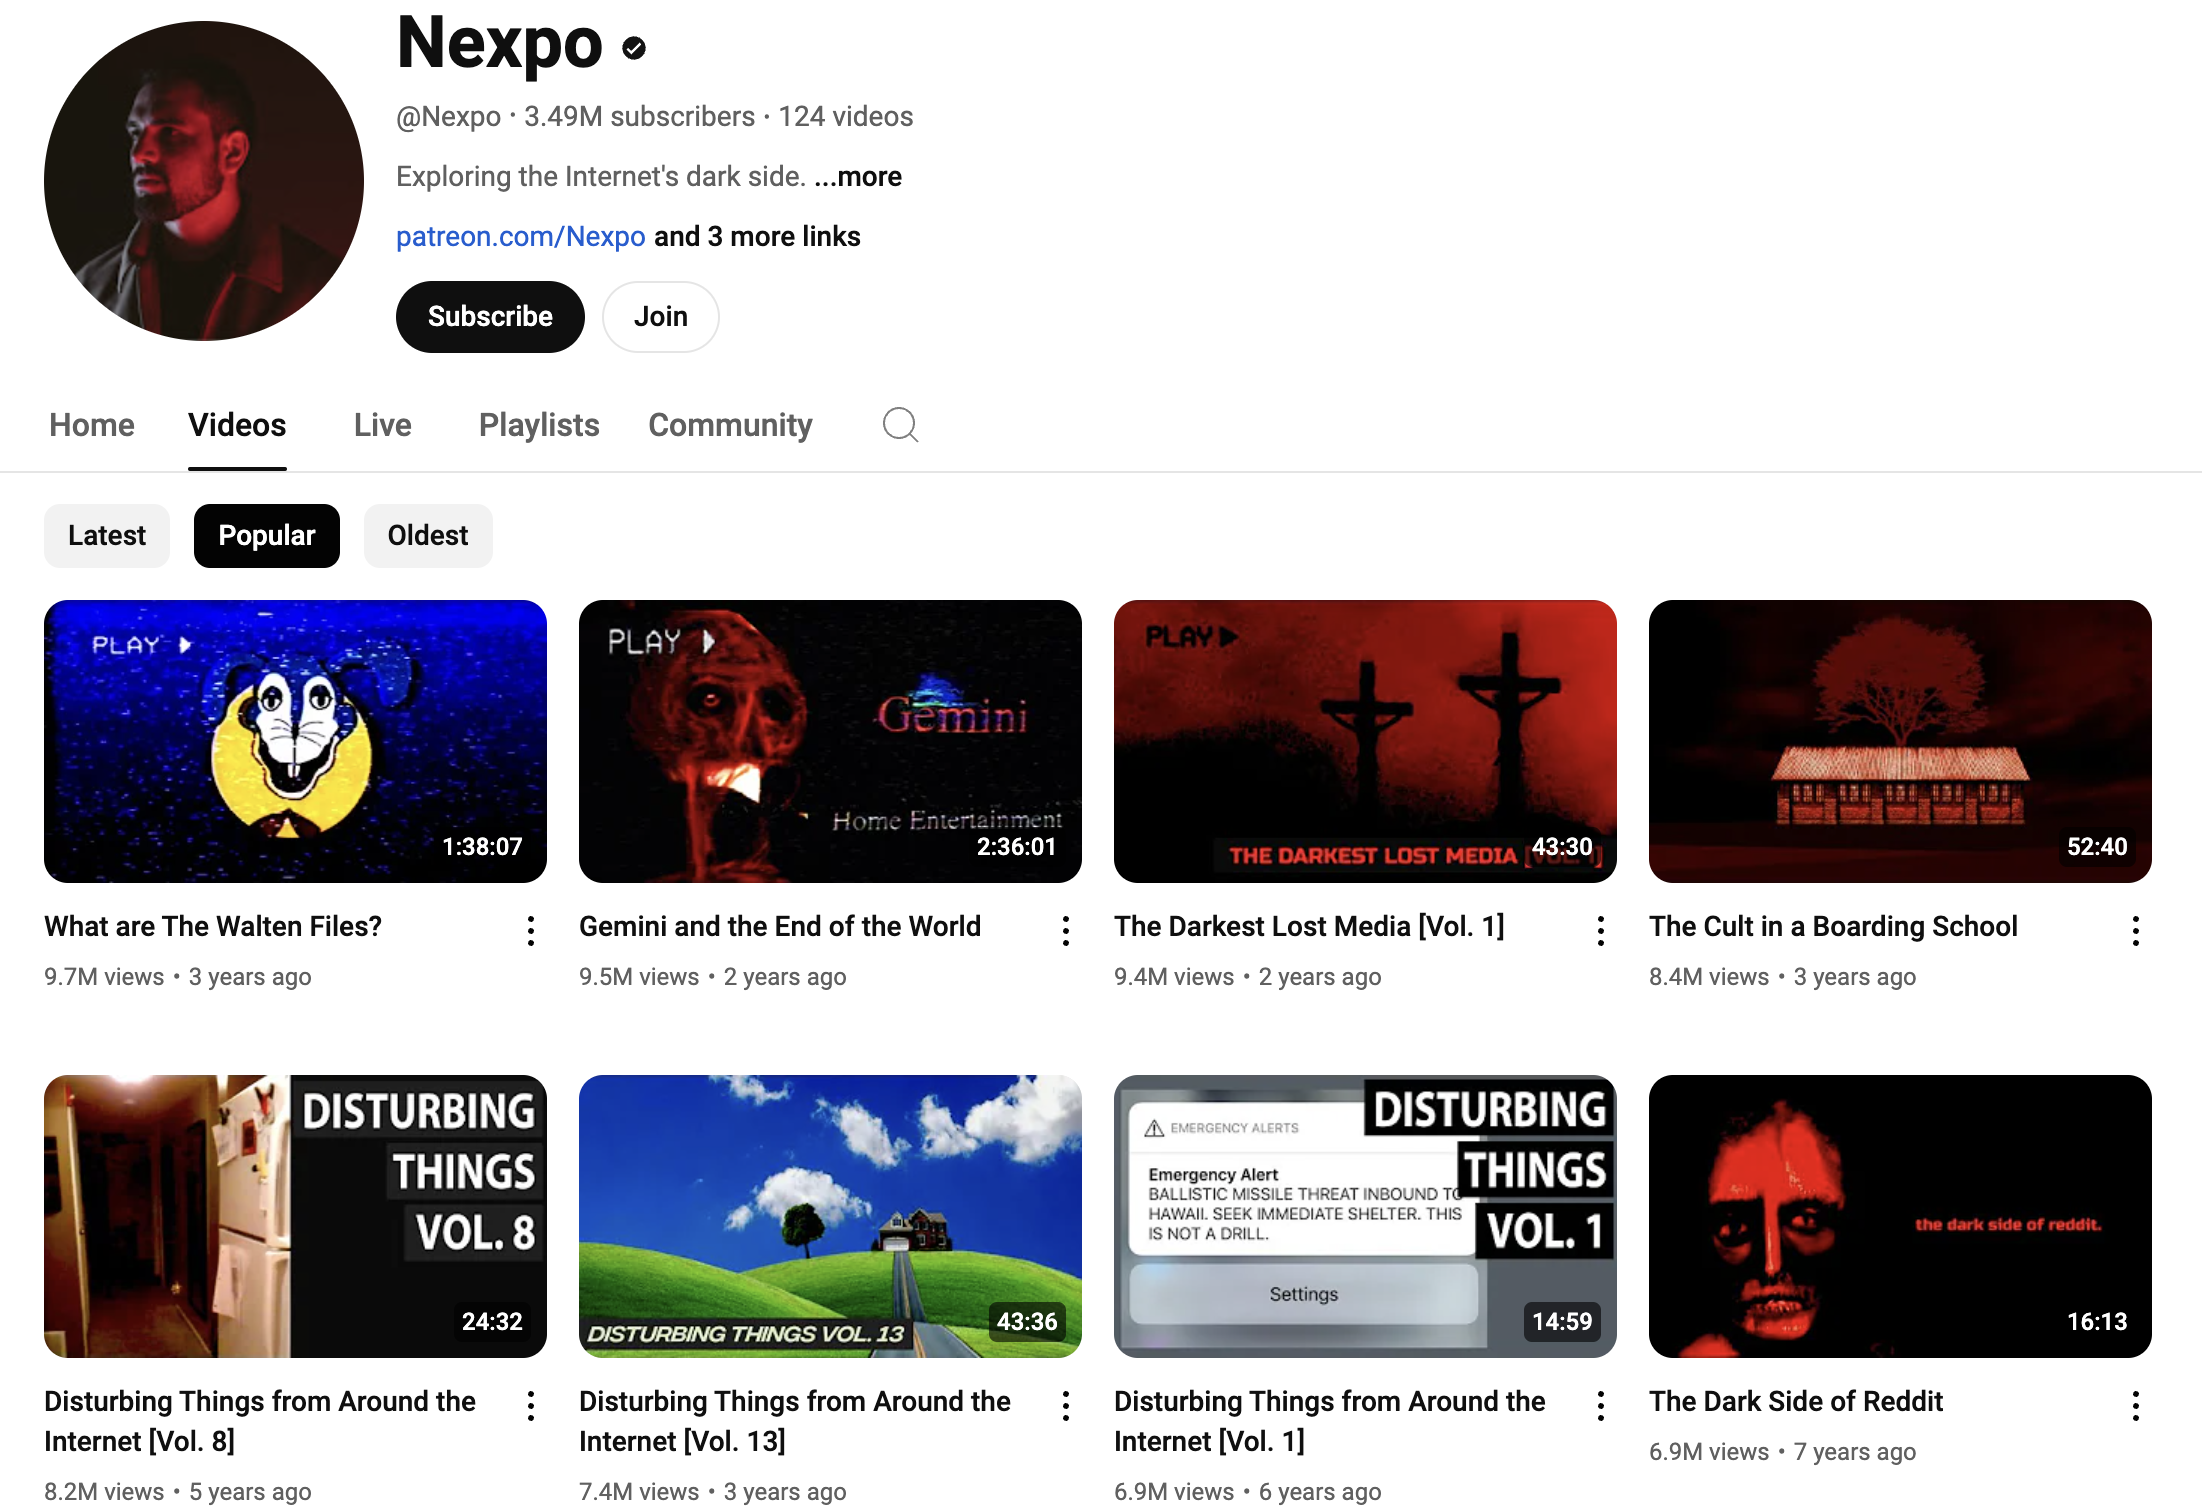The image size is (2202, 1512).
Task: Open options menu for Disturbing Things Vol. 1
Action: (x=1601, y=1406)
